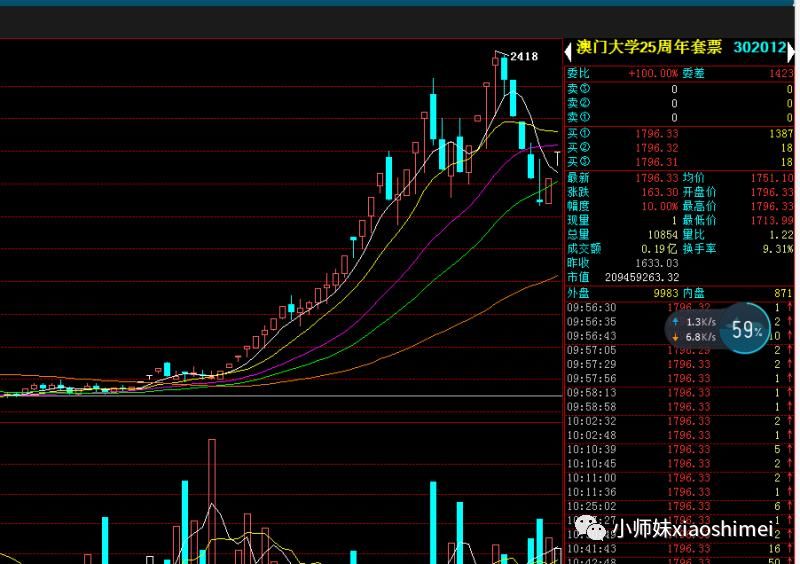
Task: Click the 市值 market value 209459263.32
Action: (x=642, y=278)
